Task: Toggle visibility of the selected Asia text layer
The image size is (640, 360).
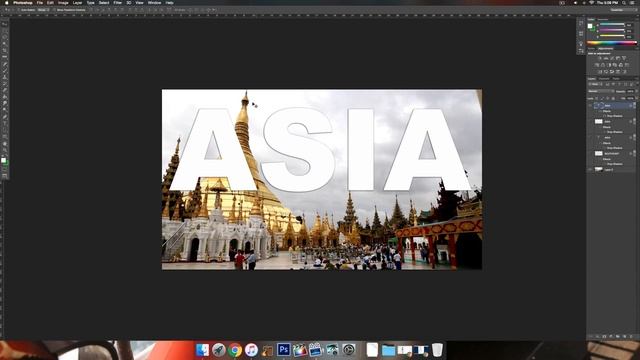Action: (x=590, y=106)
